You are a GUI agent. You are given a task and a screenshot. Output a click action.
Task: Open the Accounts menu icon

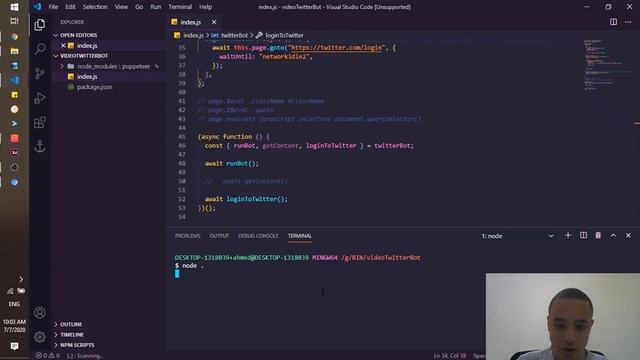click(x=40, y=313)
